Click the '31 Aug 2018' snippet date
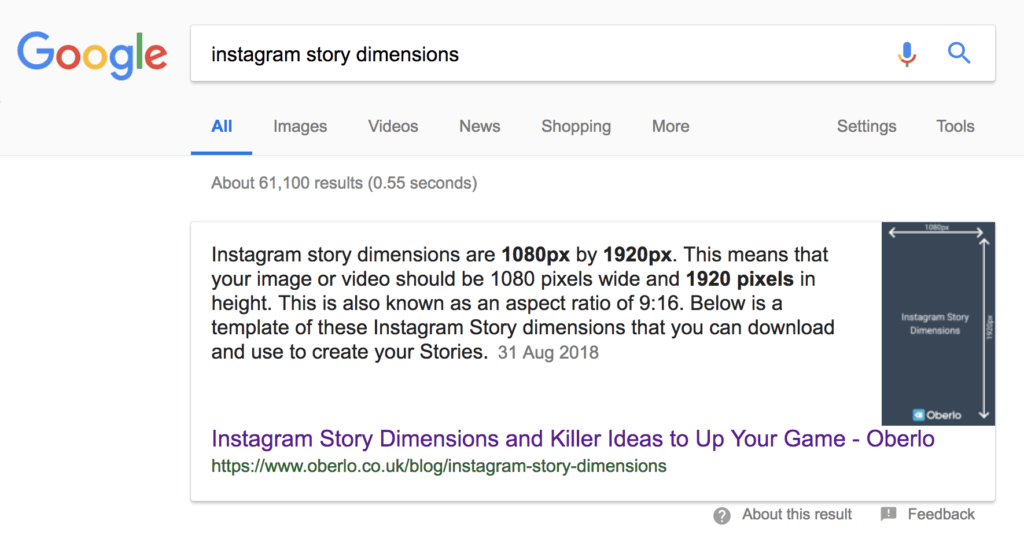Screen dimensions: 1024x546 pyautogui.click(x=548, y=353)
